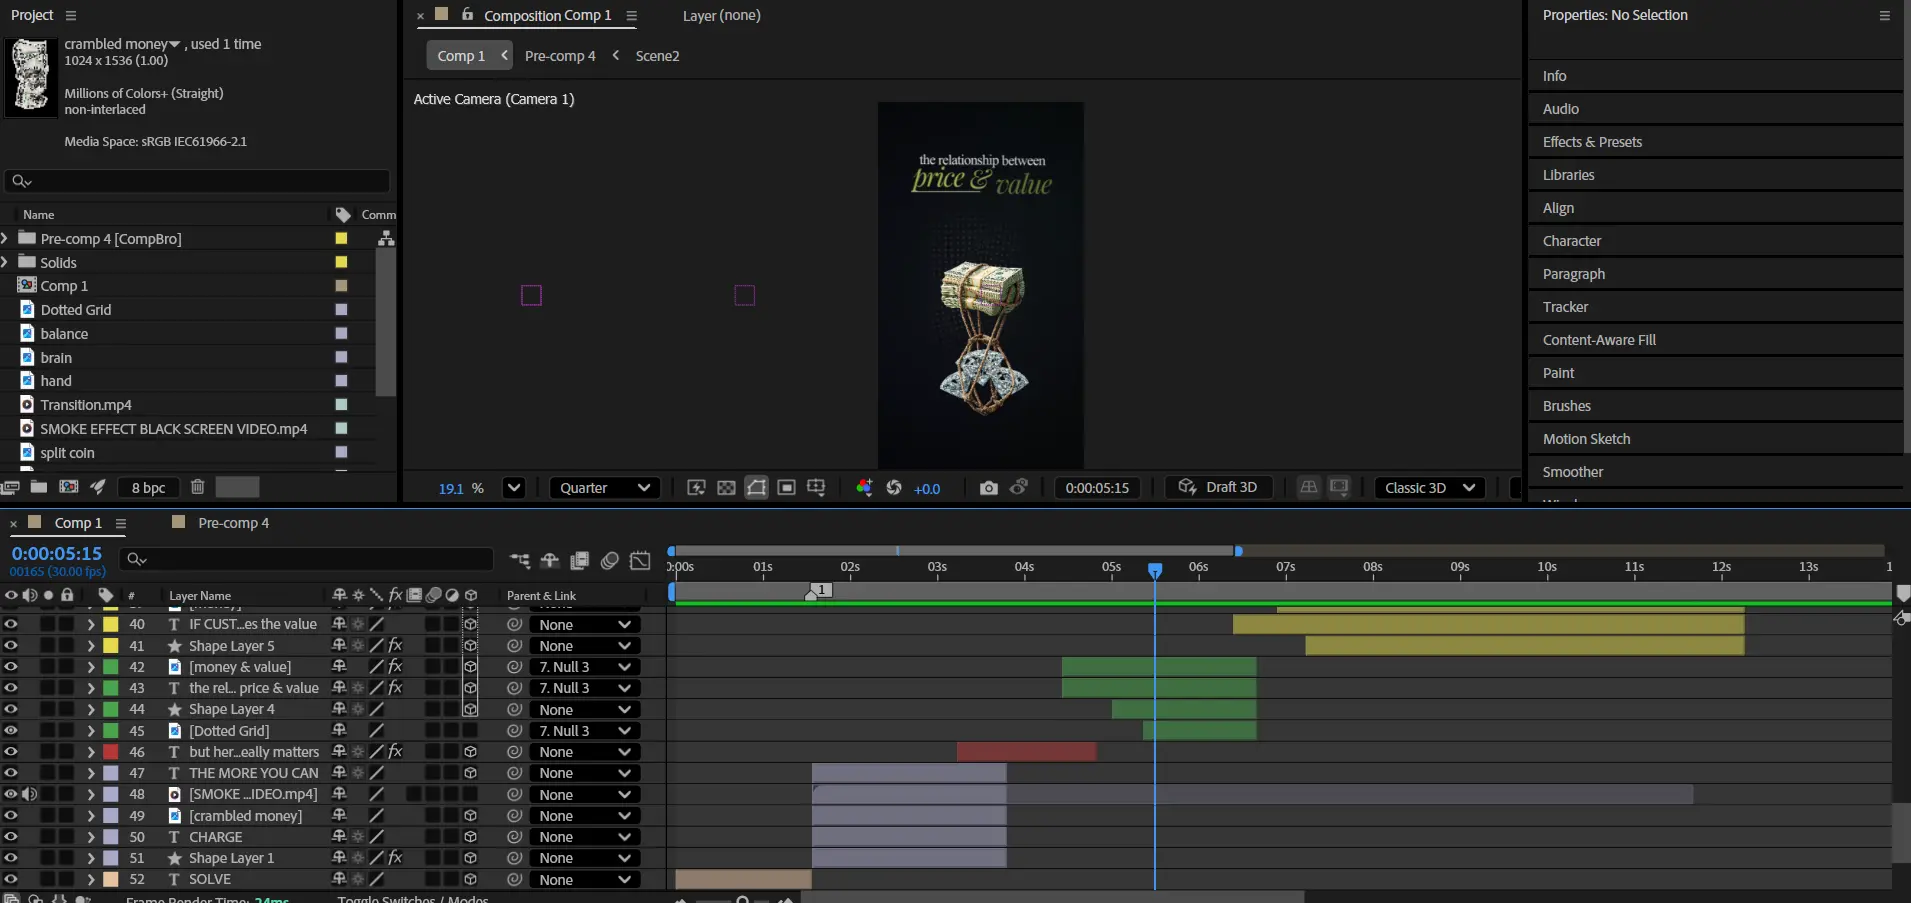1911x903 pixels.
Task: Expand the Pre-comp 4 [CompBro] folder
Action: coord(6,239)
